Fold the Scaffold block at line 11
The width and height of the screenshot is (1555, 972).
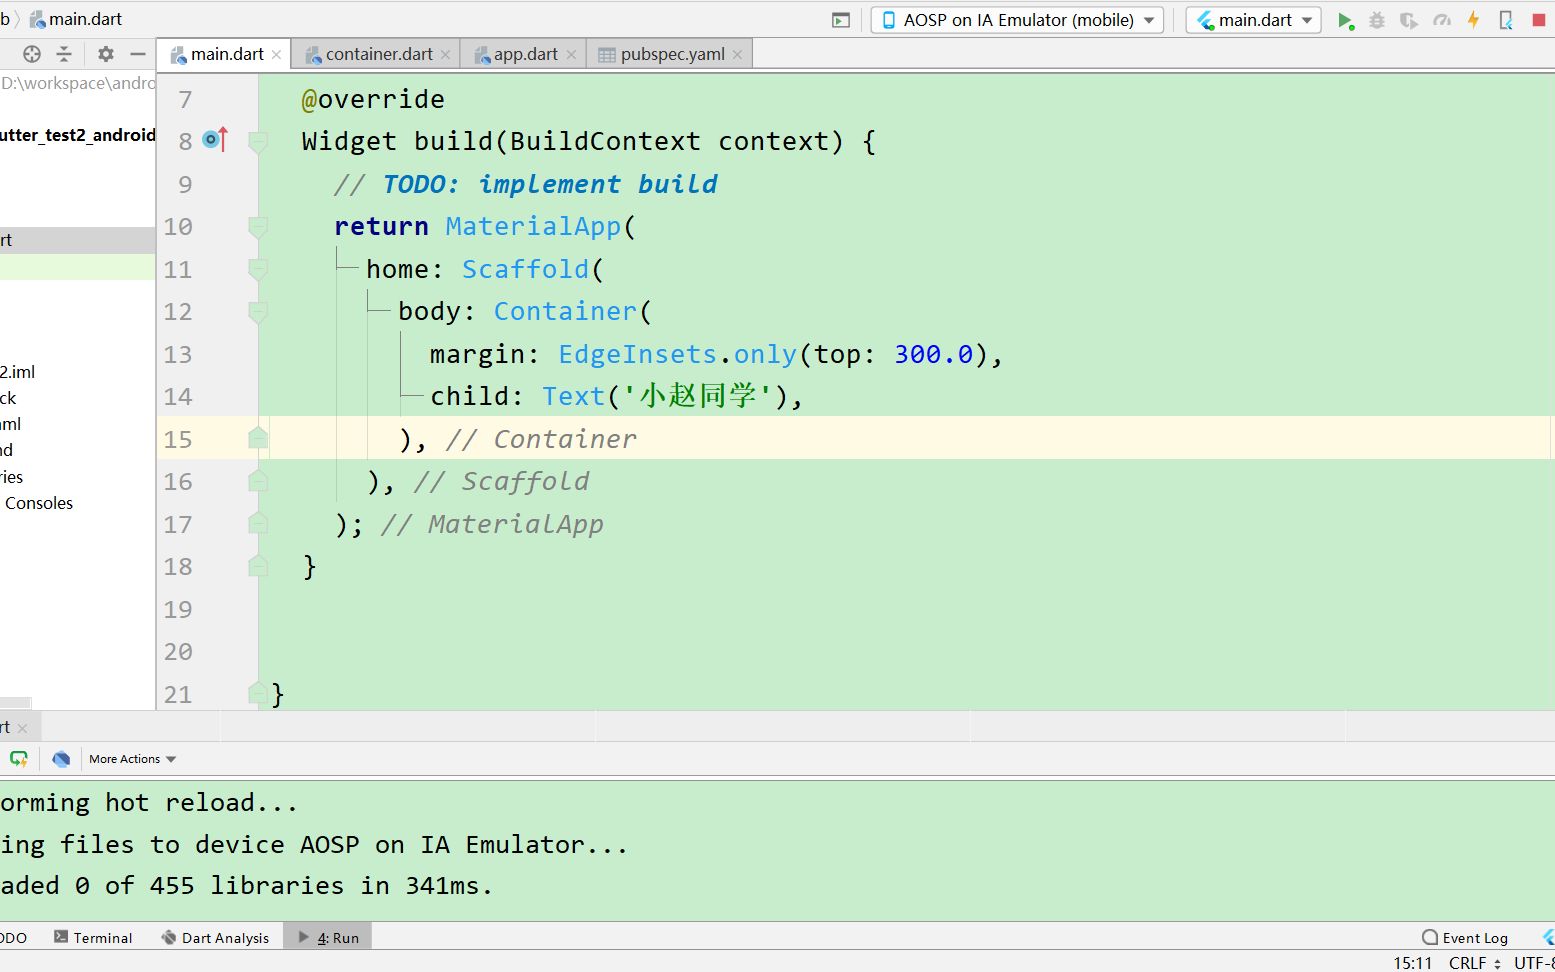(258, 269)
